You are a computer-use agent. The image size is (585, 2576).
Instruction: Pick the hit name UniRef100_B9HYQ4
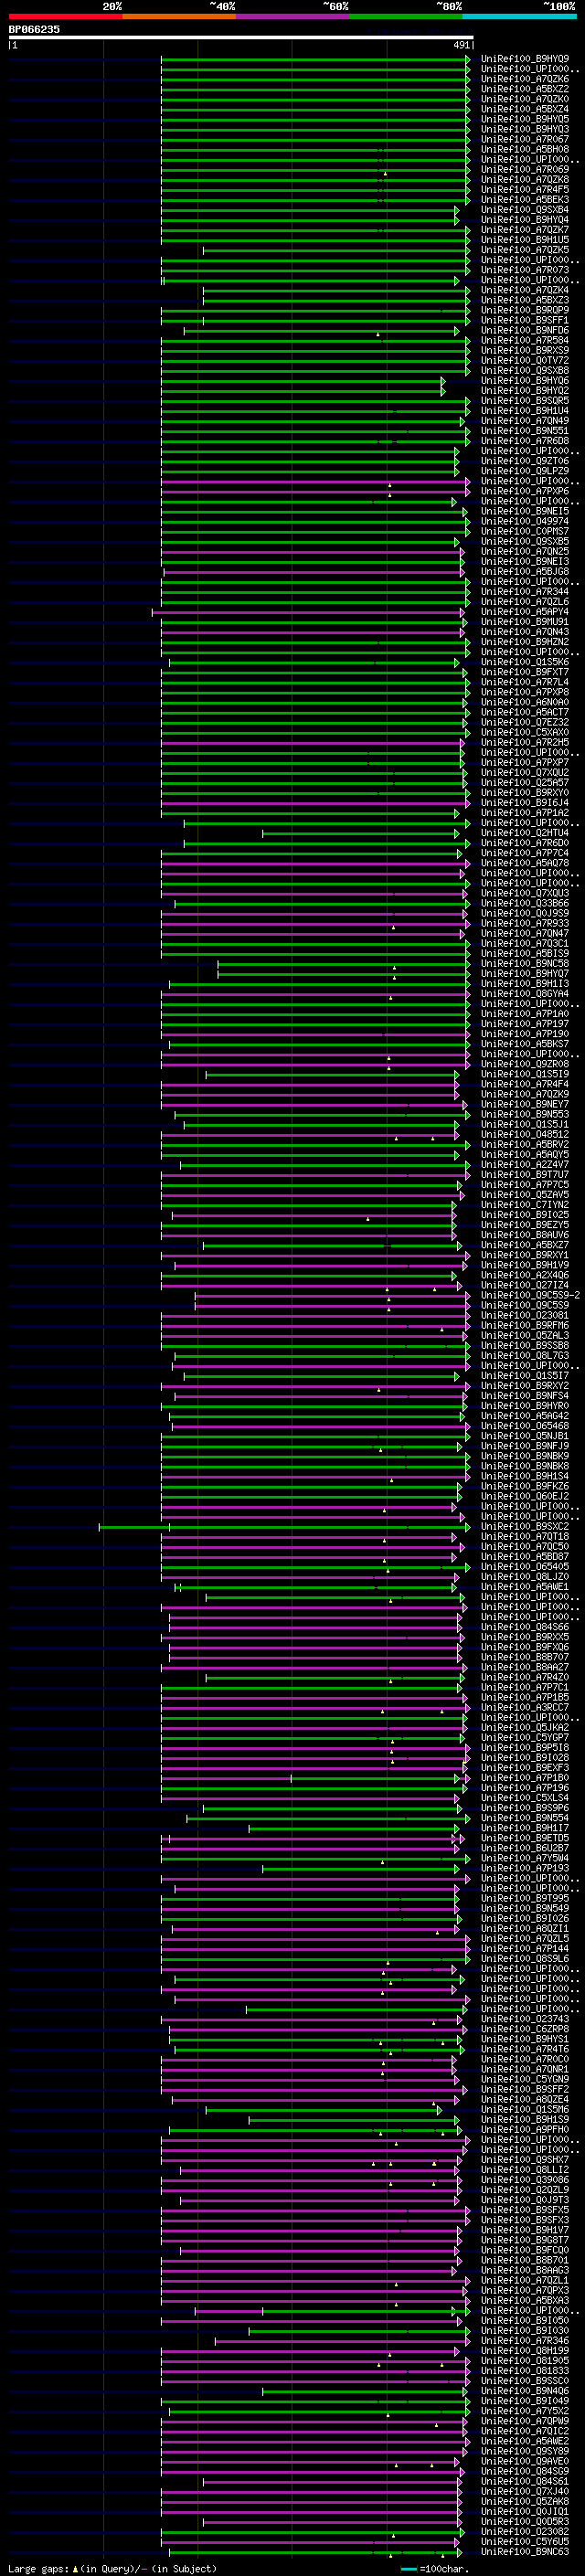click(525, 220)
